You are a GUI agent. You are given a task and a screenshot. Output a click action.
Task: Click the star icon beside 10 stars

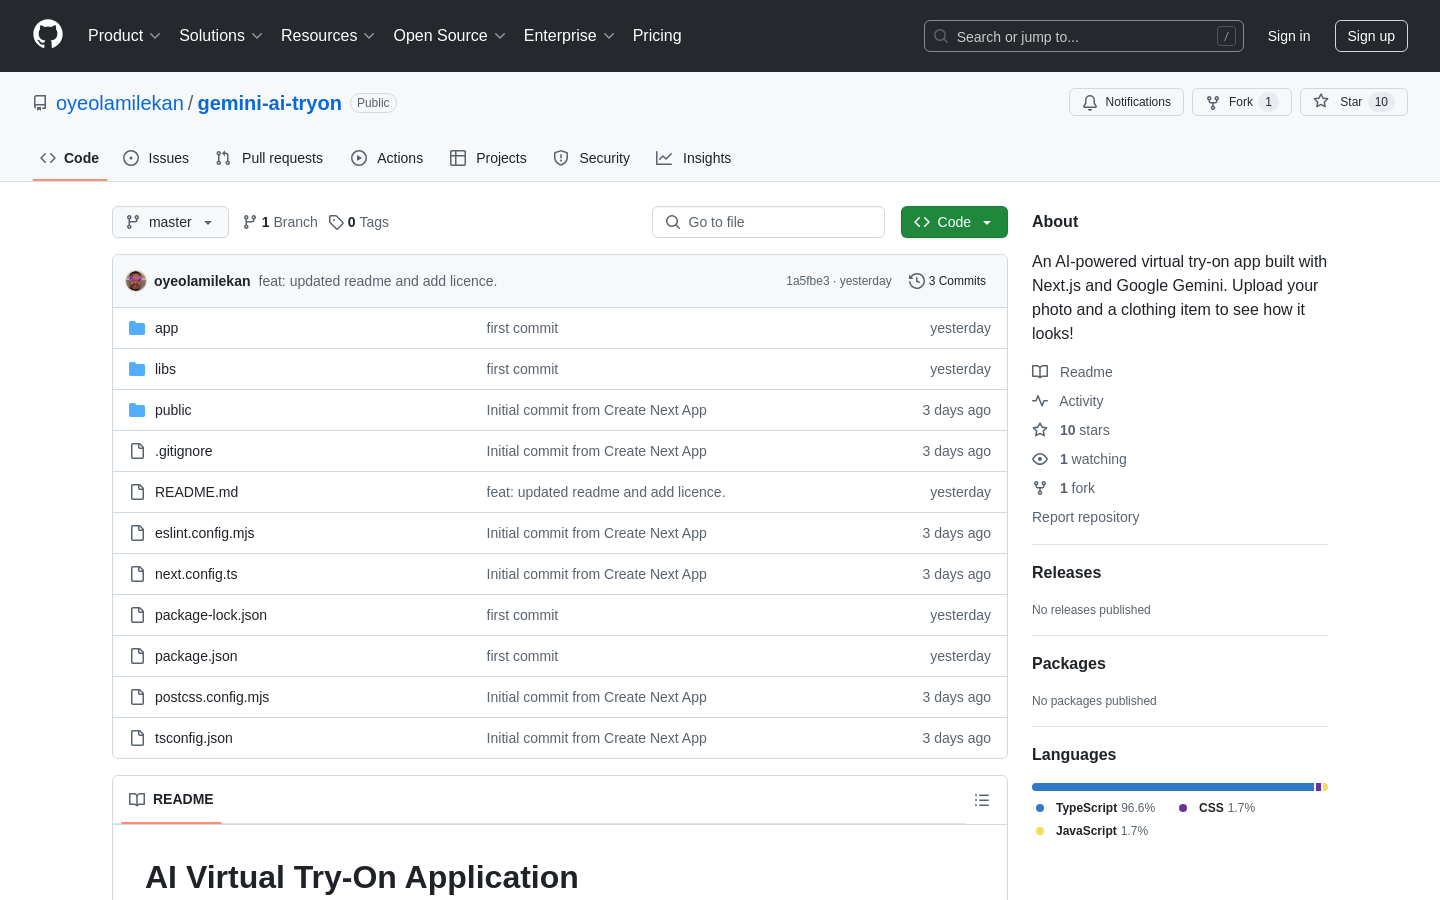click(x=1040, y=430)
